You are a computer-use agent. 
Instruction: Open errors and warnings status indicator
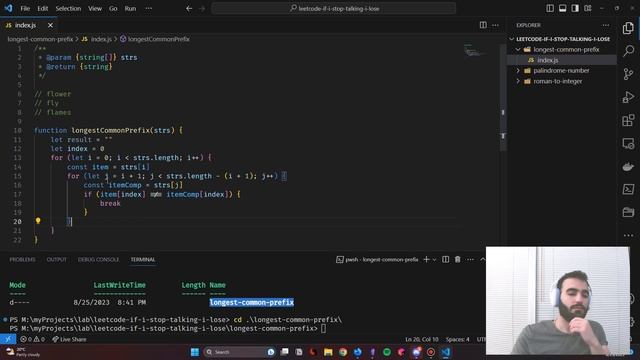[33, 339]
